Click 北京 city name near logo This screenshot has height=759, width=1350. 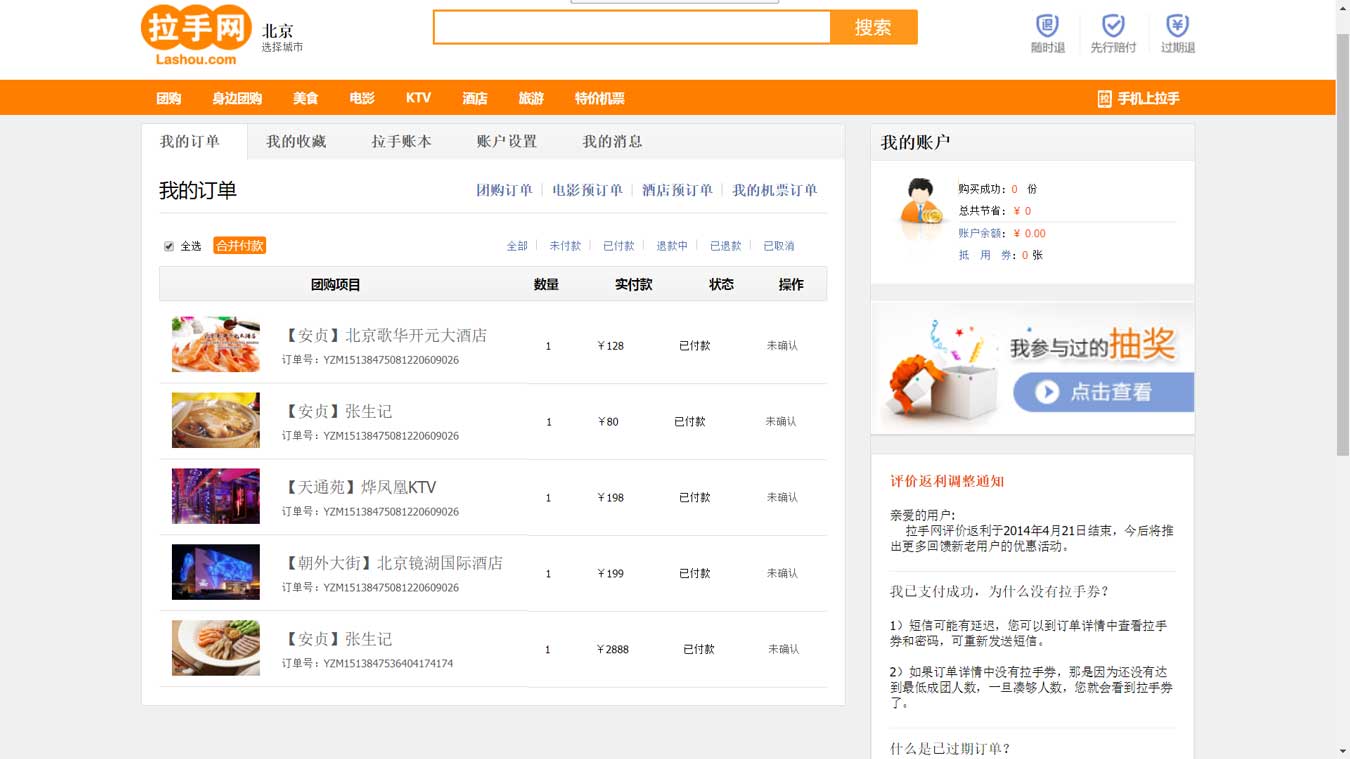click(x=278, y=31)
